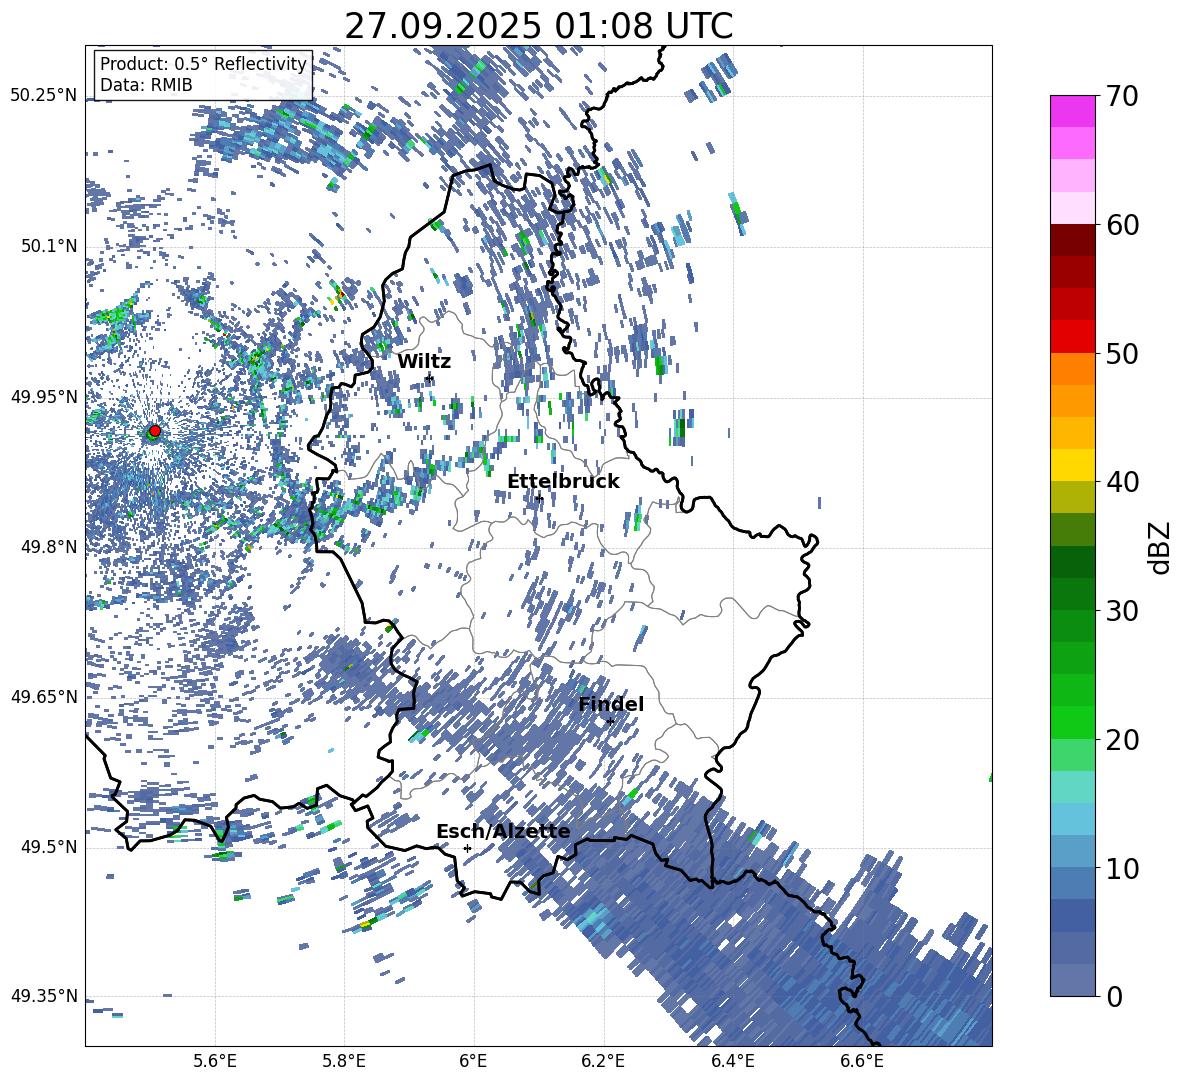This screenshot has width=1184, height=1081.
Task: Click the 49.95°N latitude tick label
Action: [x=44, y=396]
